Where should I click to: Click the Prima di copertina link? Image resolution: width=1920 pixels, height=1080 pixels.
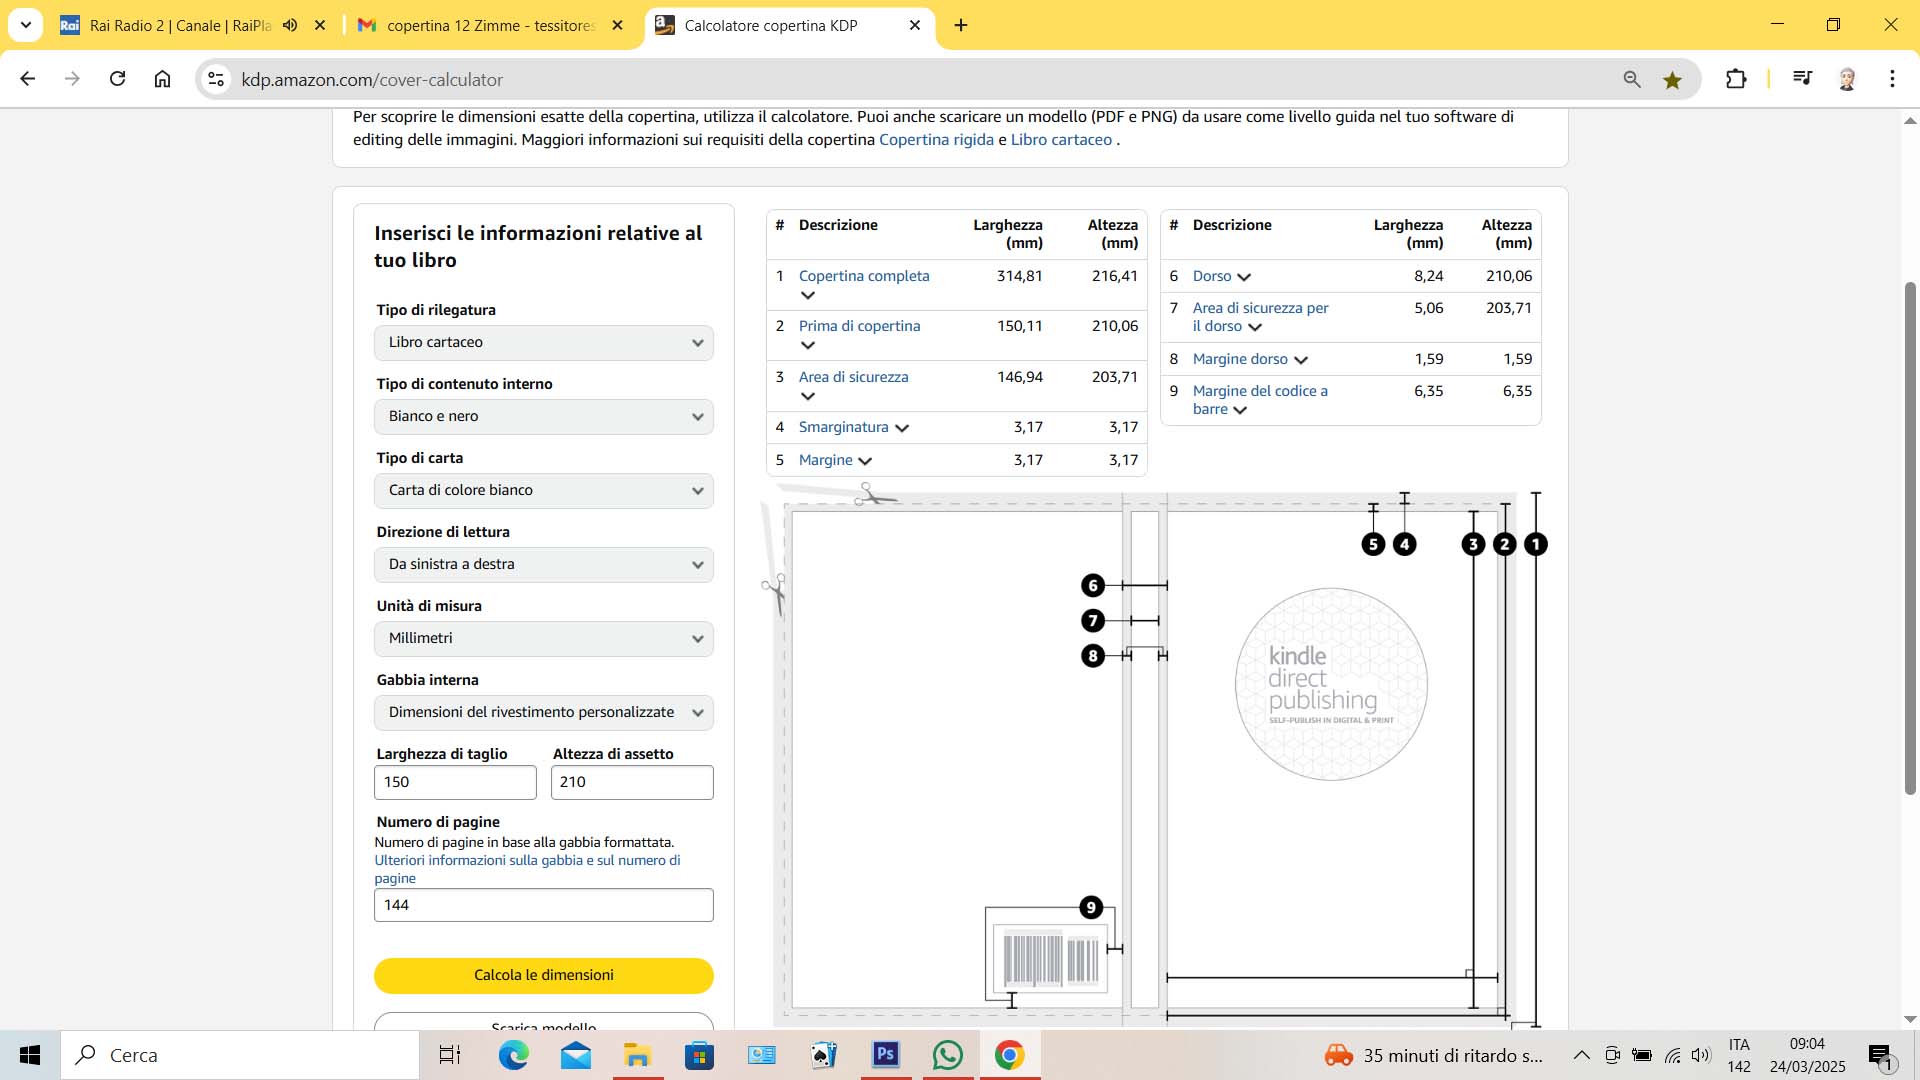(x=859, y=326)
